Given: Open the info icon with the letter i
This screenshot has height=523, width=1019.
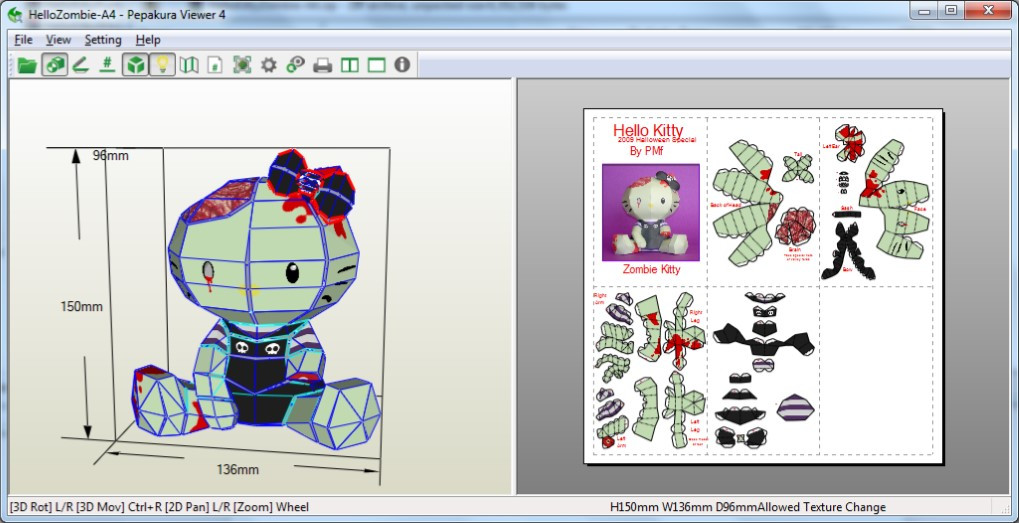Looking at the screenshot, I should pyautogui.click(x=402, y=64).
